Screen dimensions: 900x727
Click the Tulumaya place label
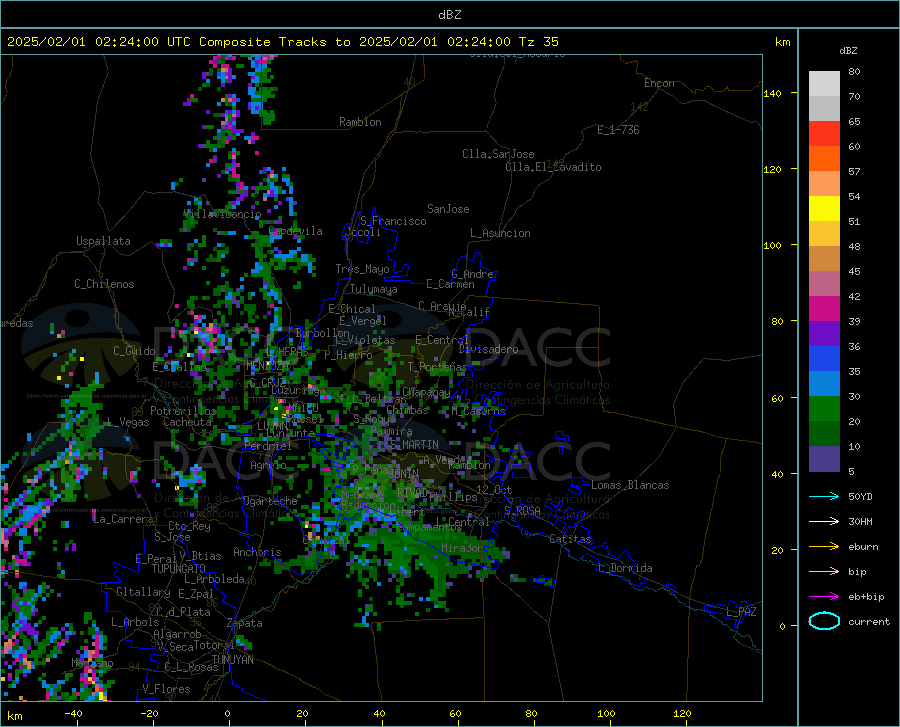(x=373, y=289)
